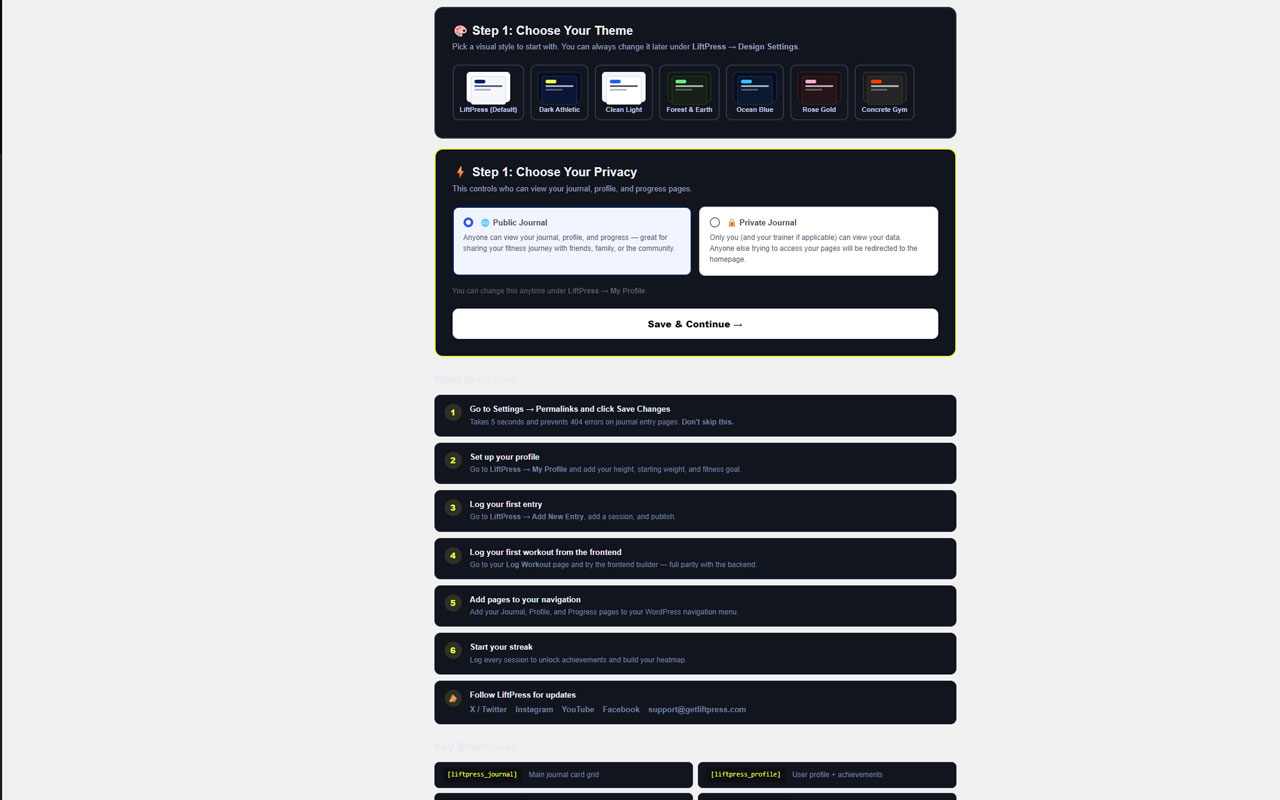This screenshot has height=800, width=1280.
Task: Open the Instagram link
Action: [x=534, y=709]
